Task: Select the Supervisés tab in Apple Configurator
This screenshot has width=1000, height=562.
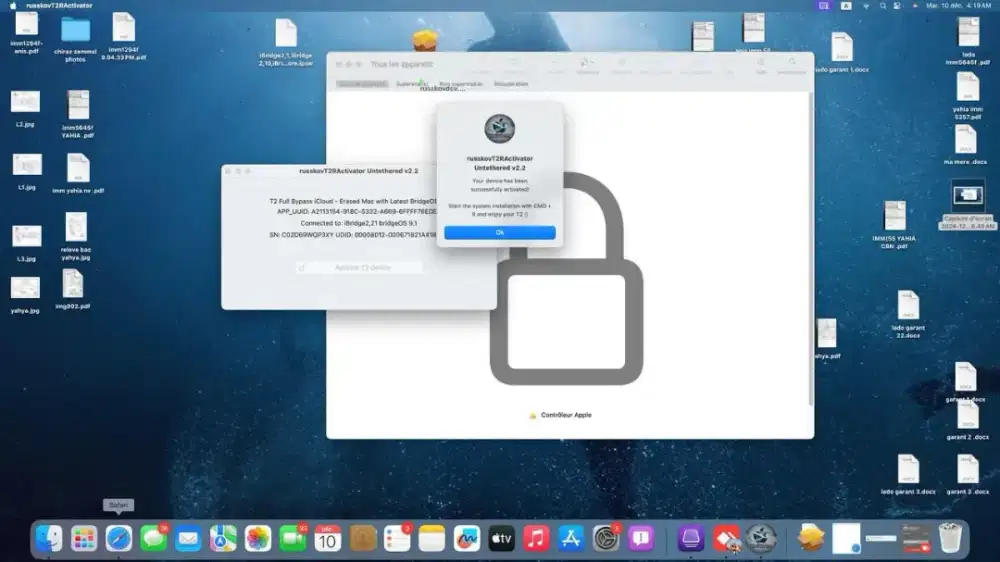Action: (x=408, y=84)
